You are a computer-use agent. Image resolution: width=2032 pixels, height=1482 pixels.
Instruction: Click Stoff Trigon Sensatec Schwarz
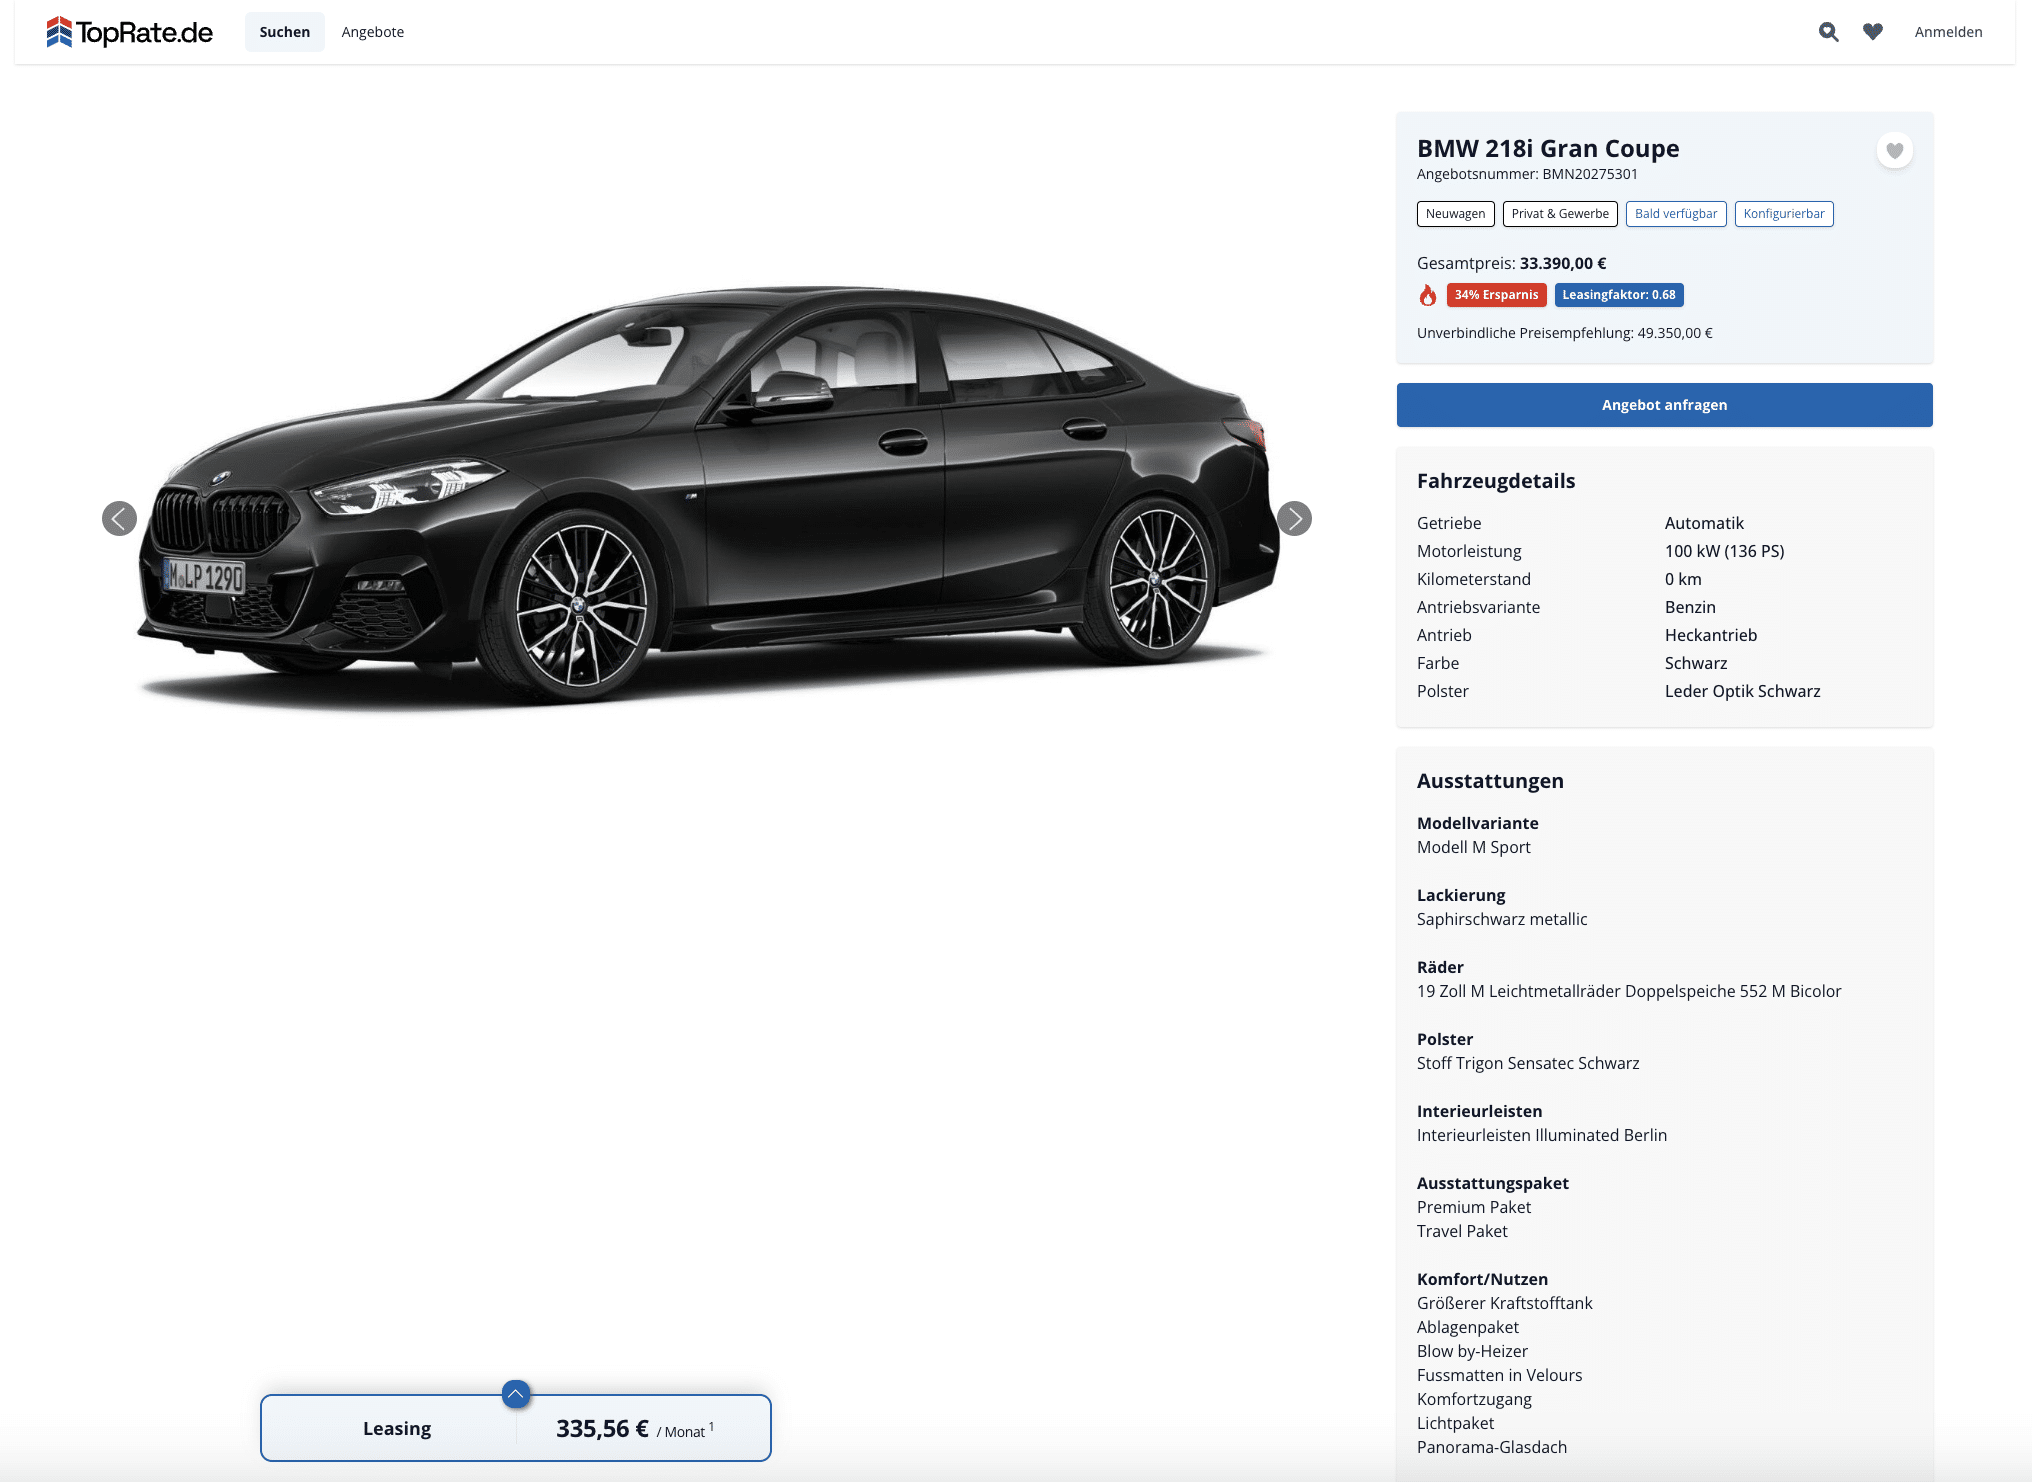pyautogui.click(x=1528, y=1063)
